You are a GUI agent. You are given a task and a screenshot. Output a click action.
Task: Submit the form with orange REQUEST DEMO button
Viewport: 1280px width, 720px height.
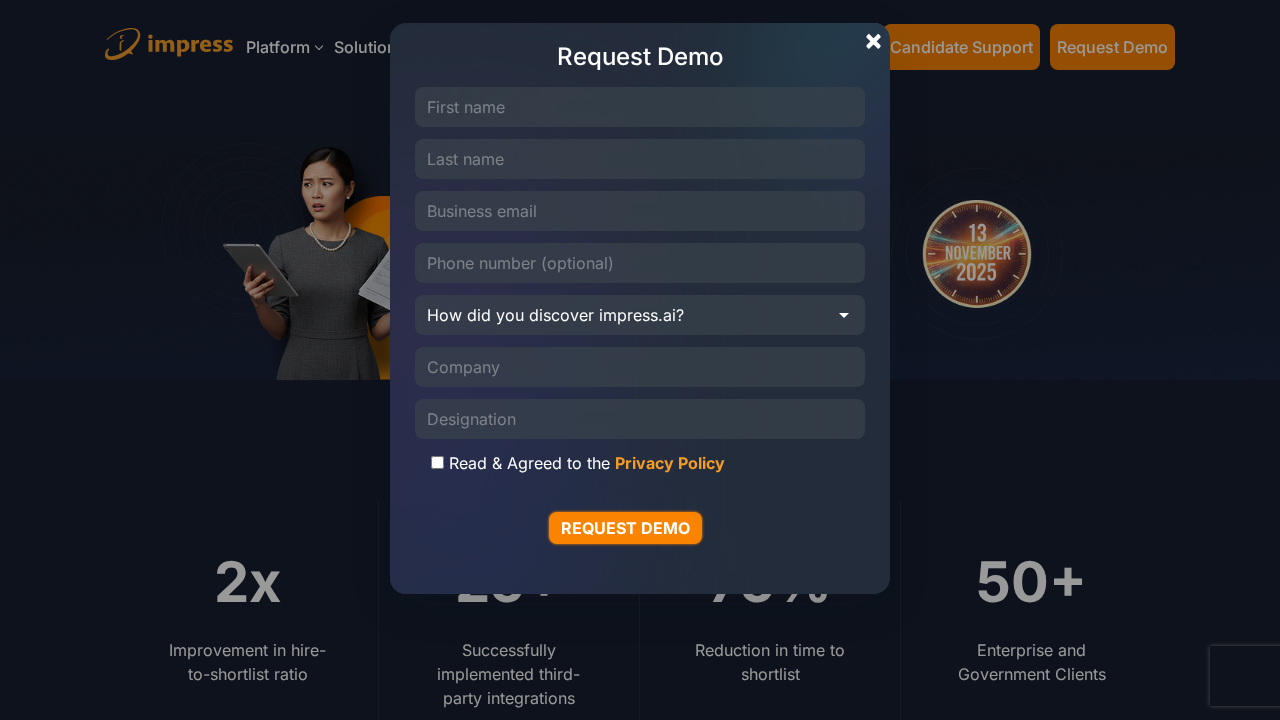pos(625,528)
